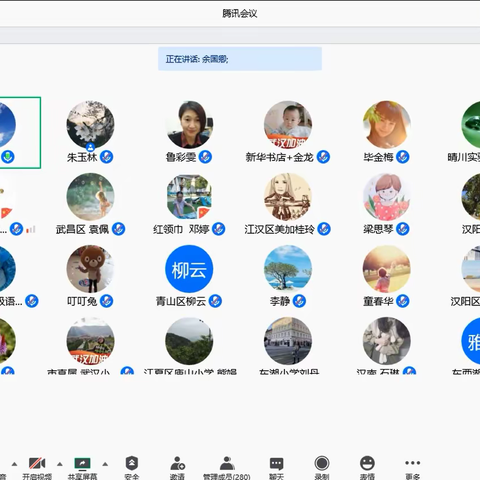Click muted mic icon next to 朱玉林
The width and height of the screenshot is (480, 480).
107,157
